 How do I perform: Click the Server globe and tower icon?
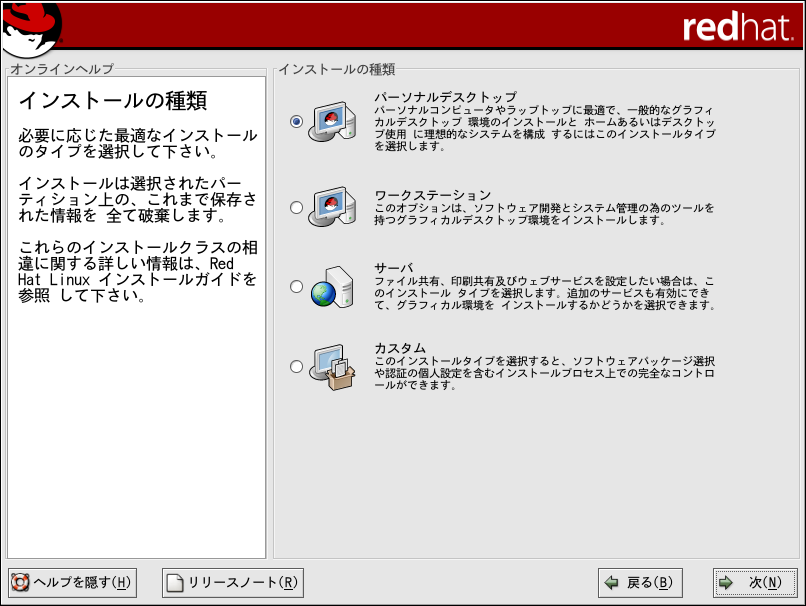point(329,286)
